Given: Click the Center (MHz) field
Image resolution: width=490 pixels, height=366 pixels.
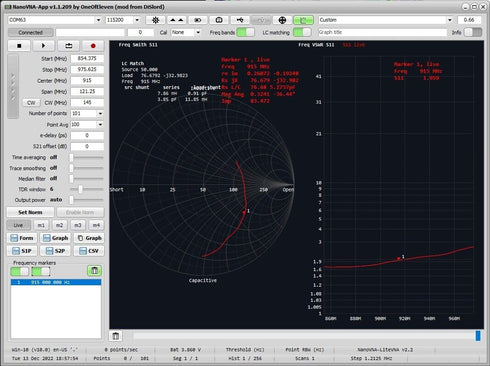Looking at the screenshot, I should [x=87, y=80].
